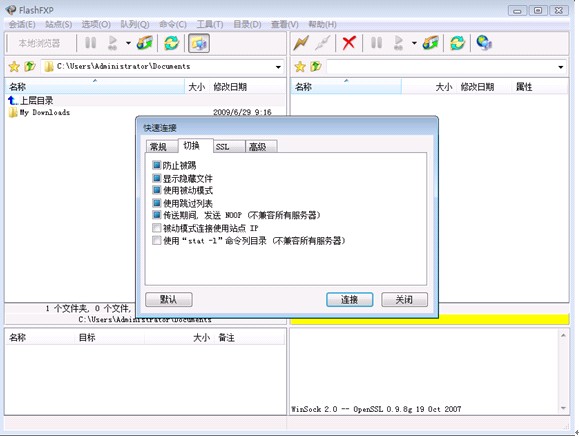Click the local pane refresh icon
The height and width of the screenshot is (437, 579).
pyautogui.click(x=172, y=43)
